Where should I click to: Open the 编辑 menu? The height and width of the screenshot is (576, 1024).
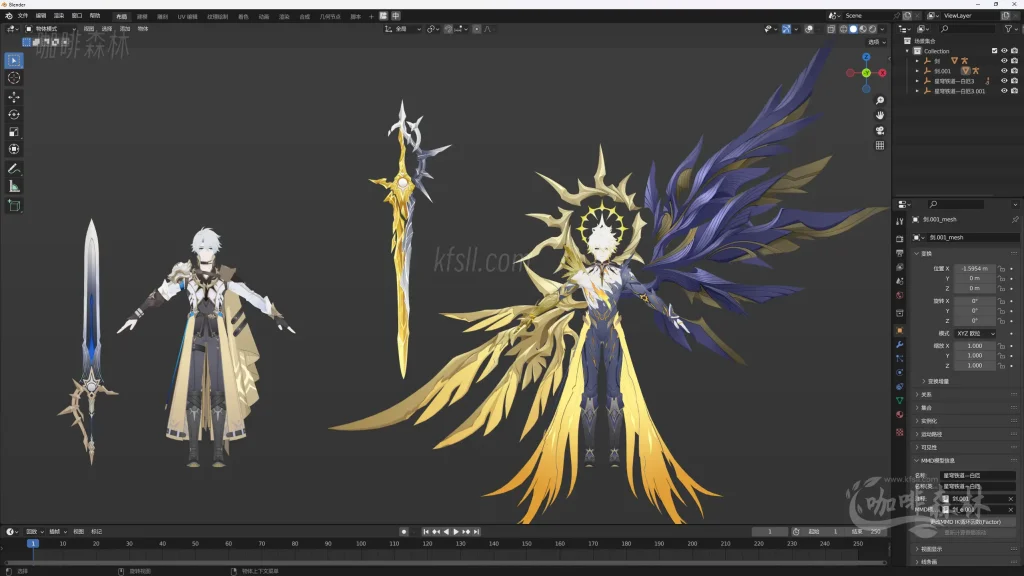click(41, 16)
